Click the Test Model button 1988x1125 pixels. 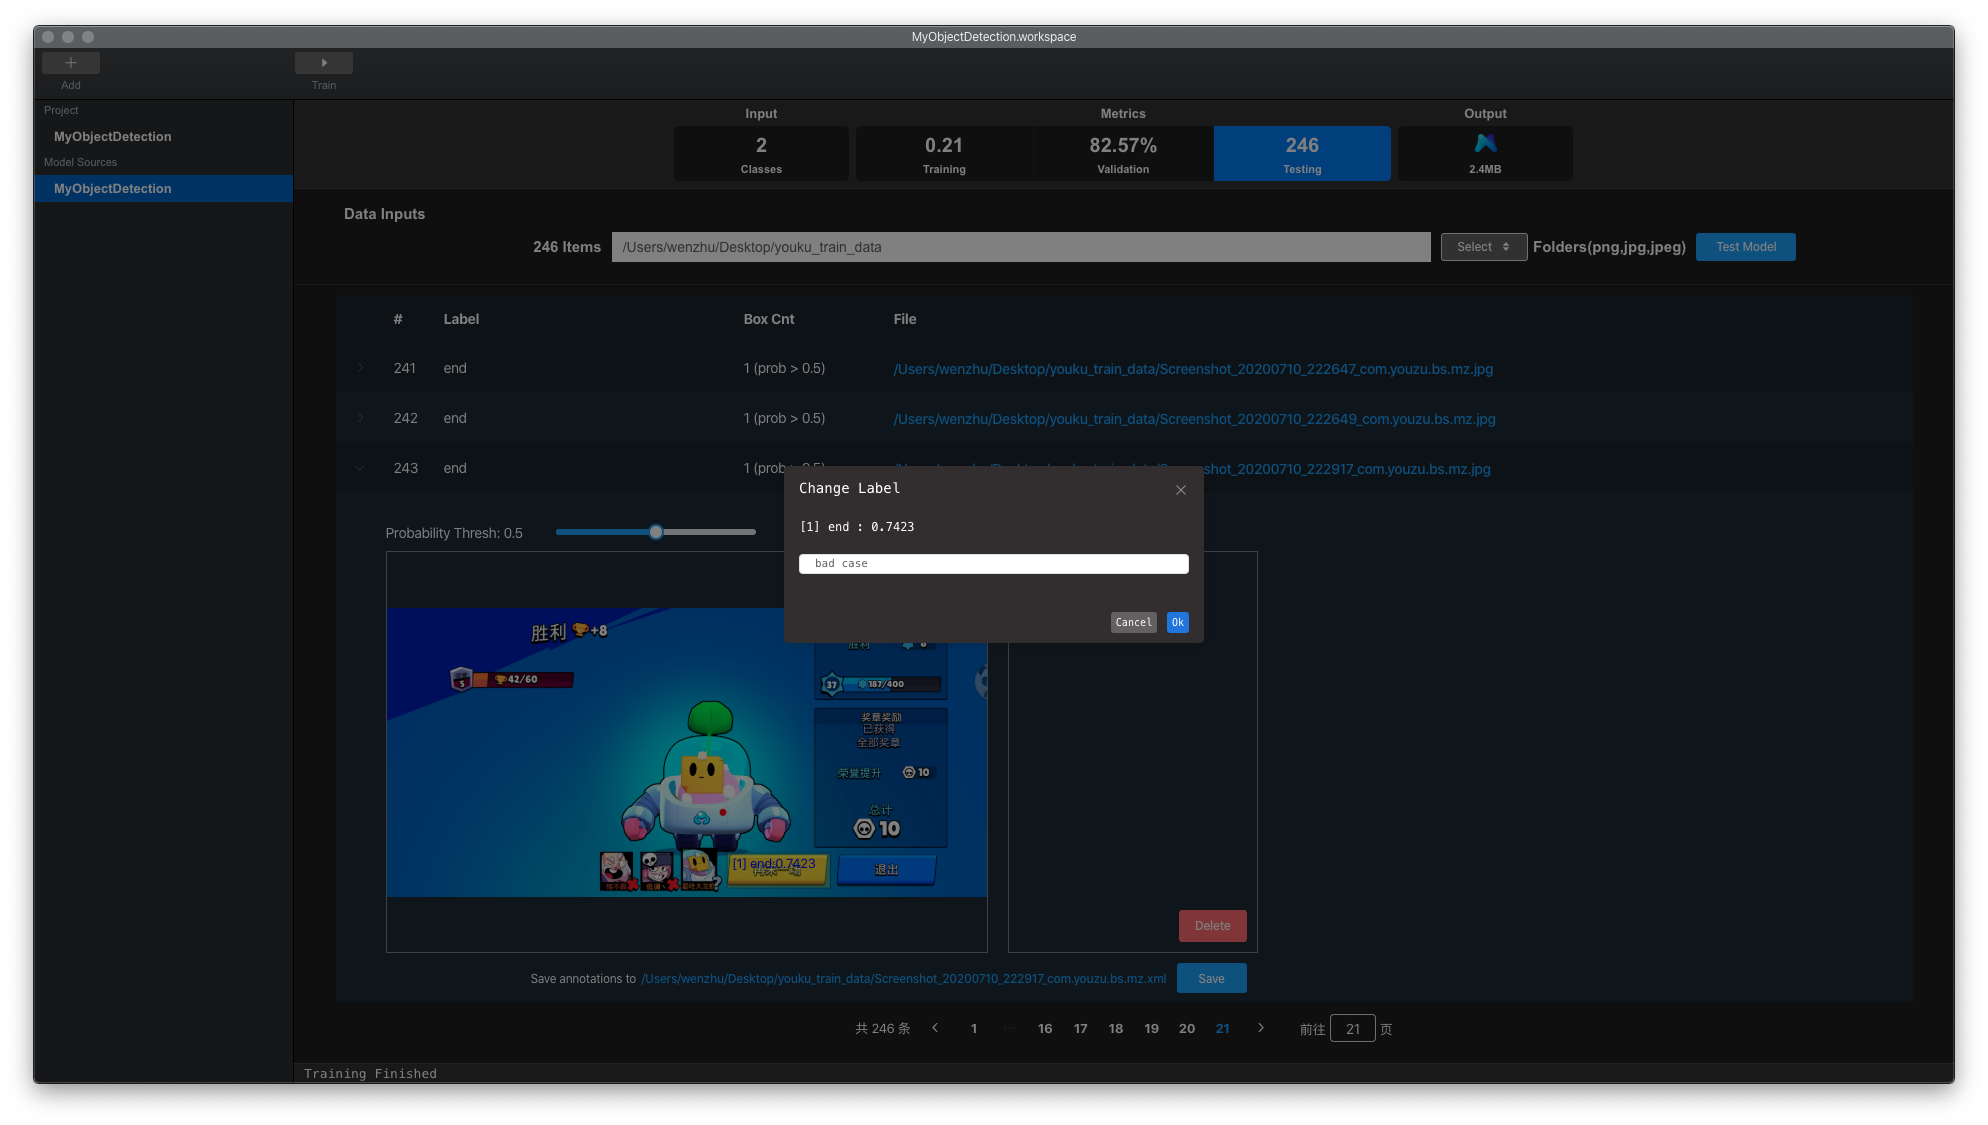point(1745,247)
